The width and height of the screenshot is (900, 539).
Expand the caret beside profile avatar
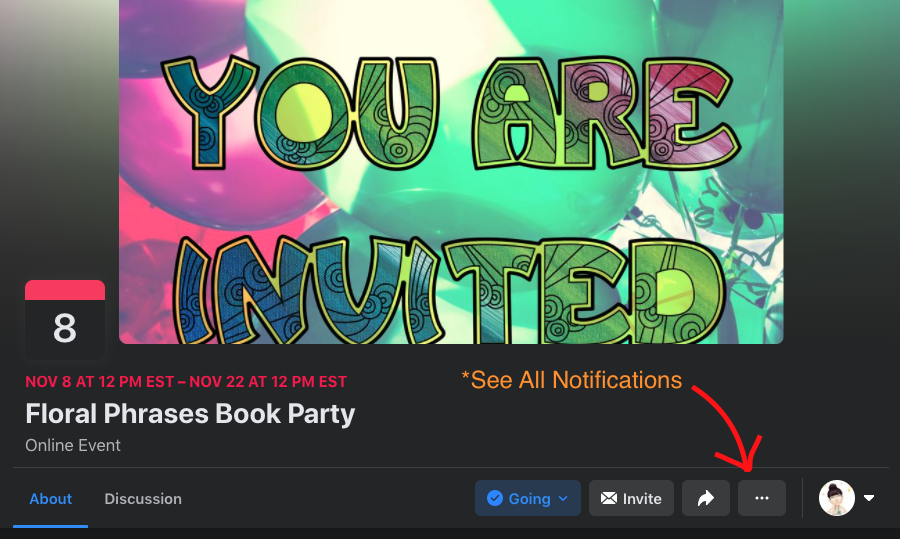point(869,498)
